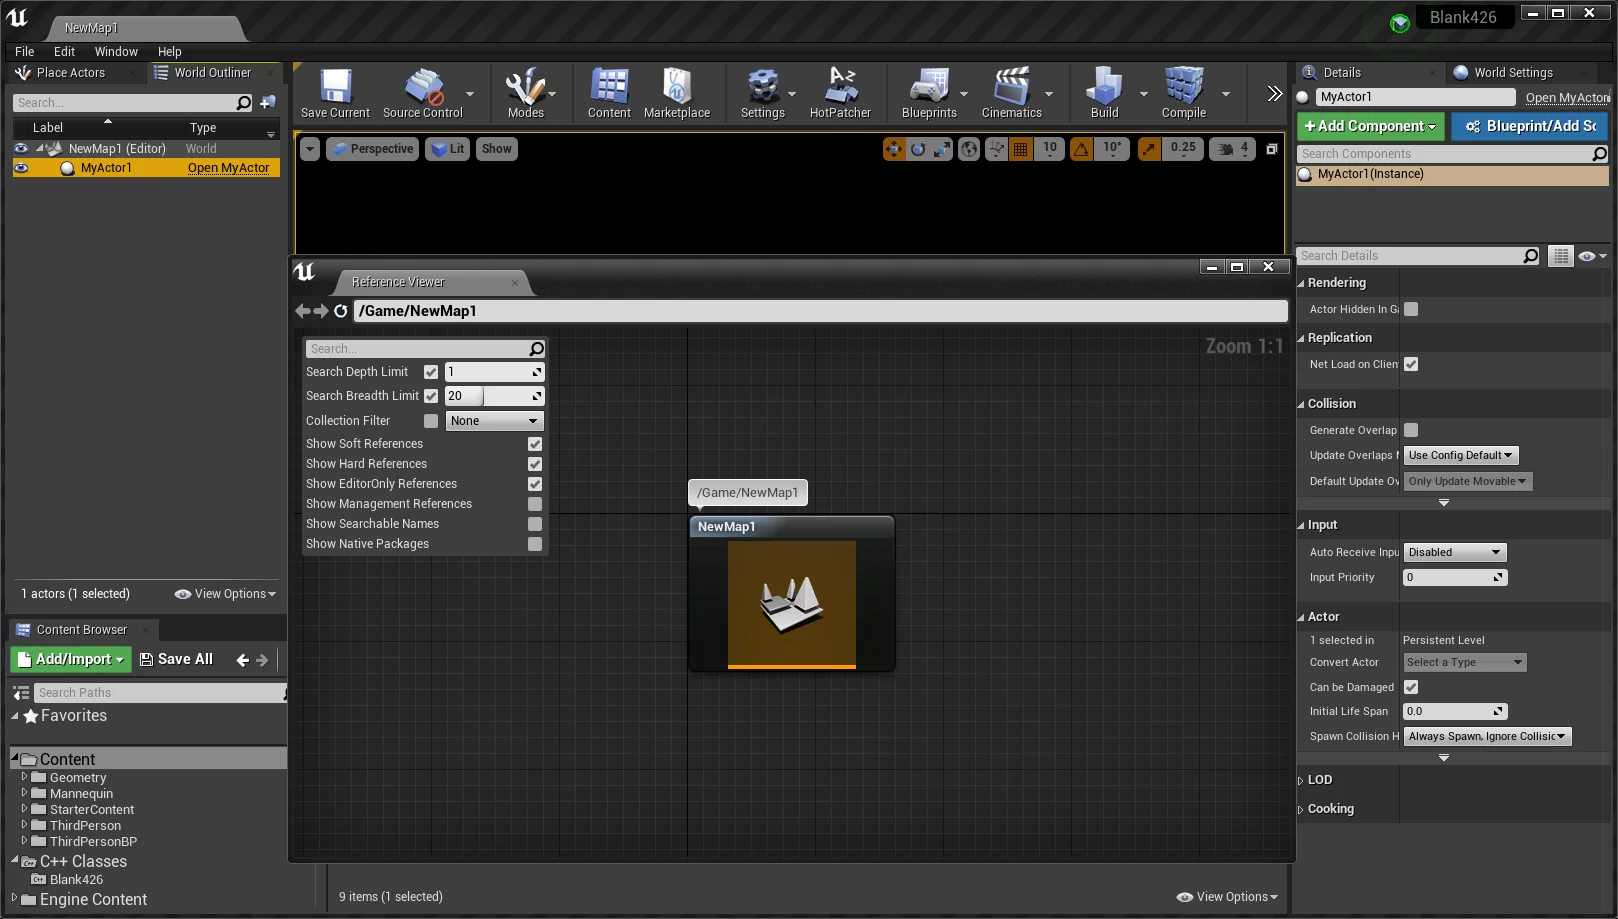The width and height of the screenshot is (1618, 919).
Task: Expand the StarterContent folder
Action: pyautogui.click(x=24, y=809)
